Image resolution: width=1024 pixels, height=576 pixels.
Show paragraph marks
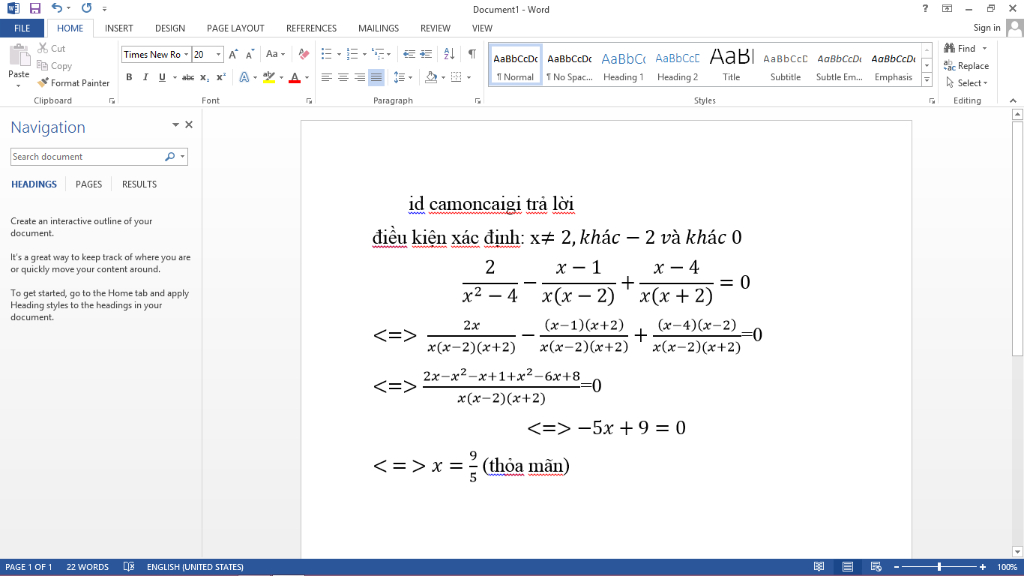[472, 54]
